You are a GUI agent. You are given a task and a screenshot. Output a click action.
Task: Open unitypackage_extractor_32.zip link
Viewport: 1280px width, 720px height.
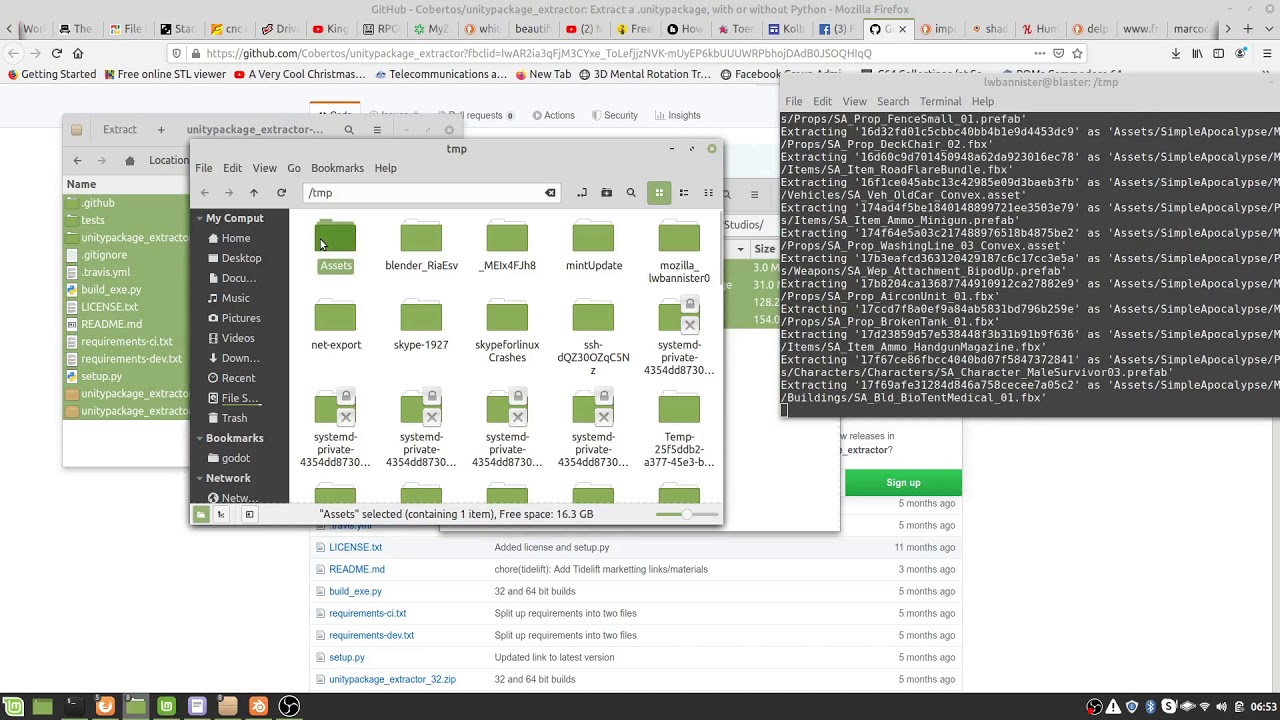pyautogui.click(x=392, y=679)
